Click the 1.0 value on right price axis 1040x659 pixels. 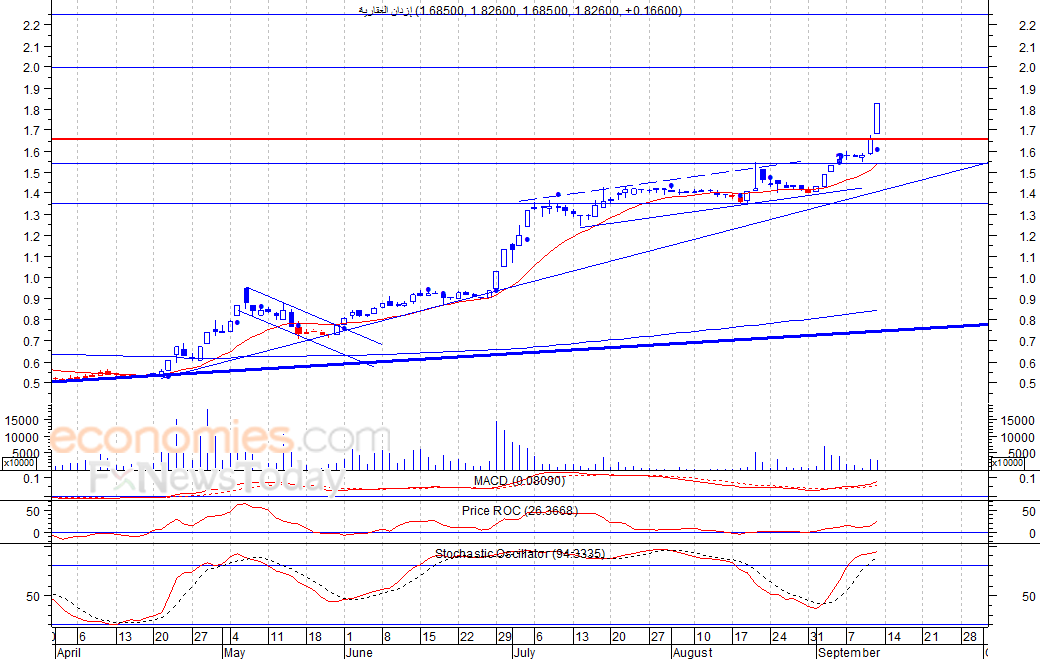pos(1027,278)
